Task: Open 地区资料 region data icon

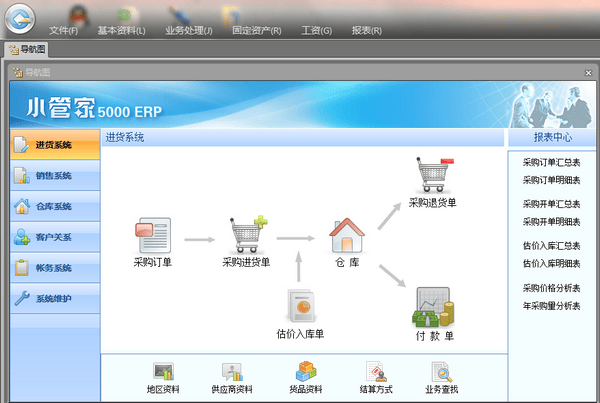Action: click(x=162, y=373)
